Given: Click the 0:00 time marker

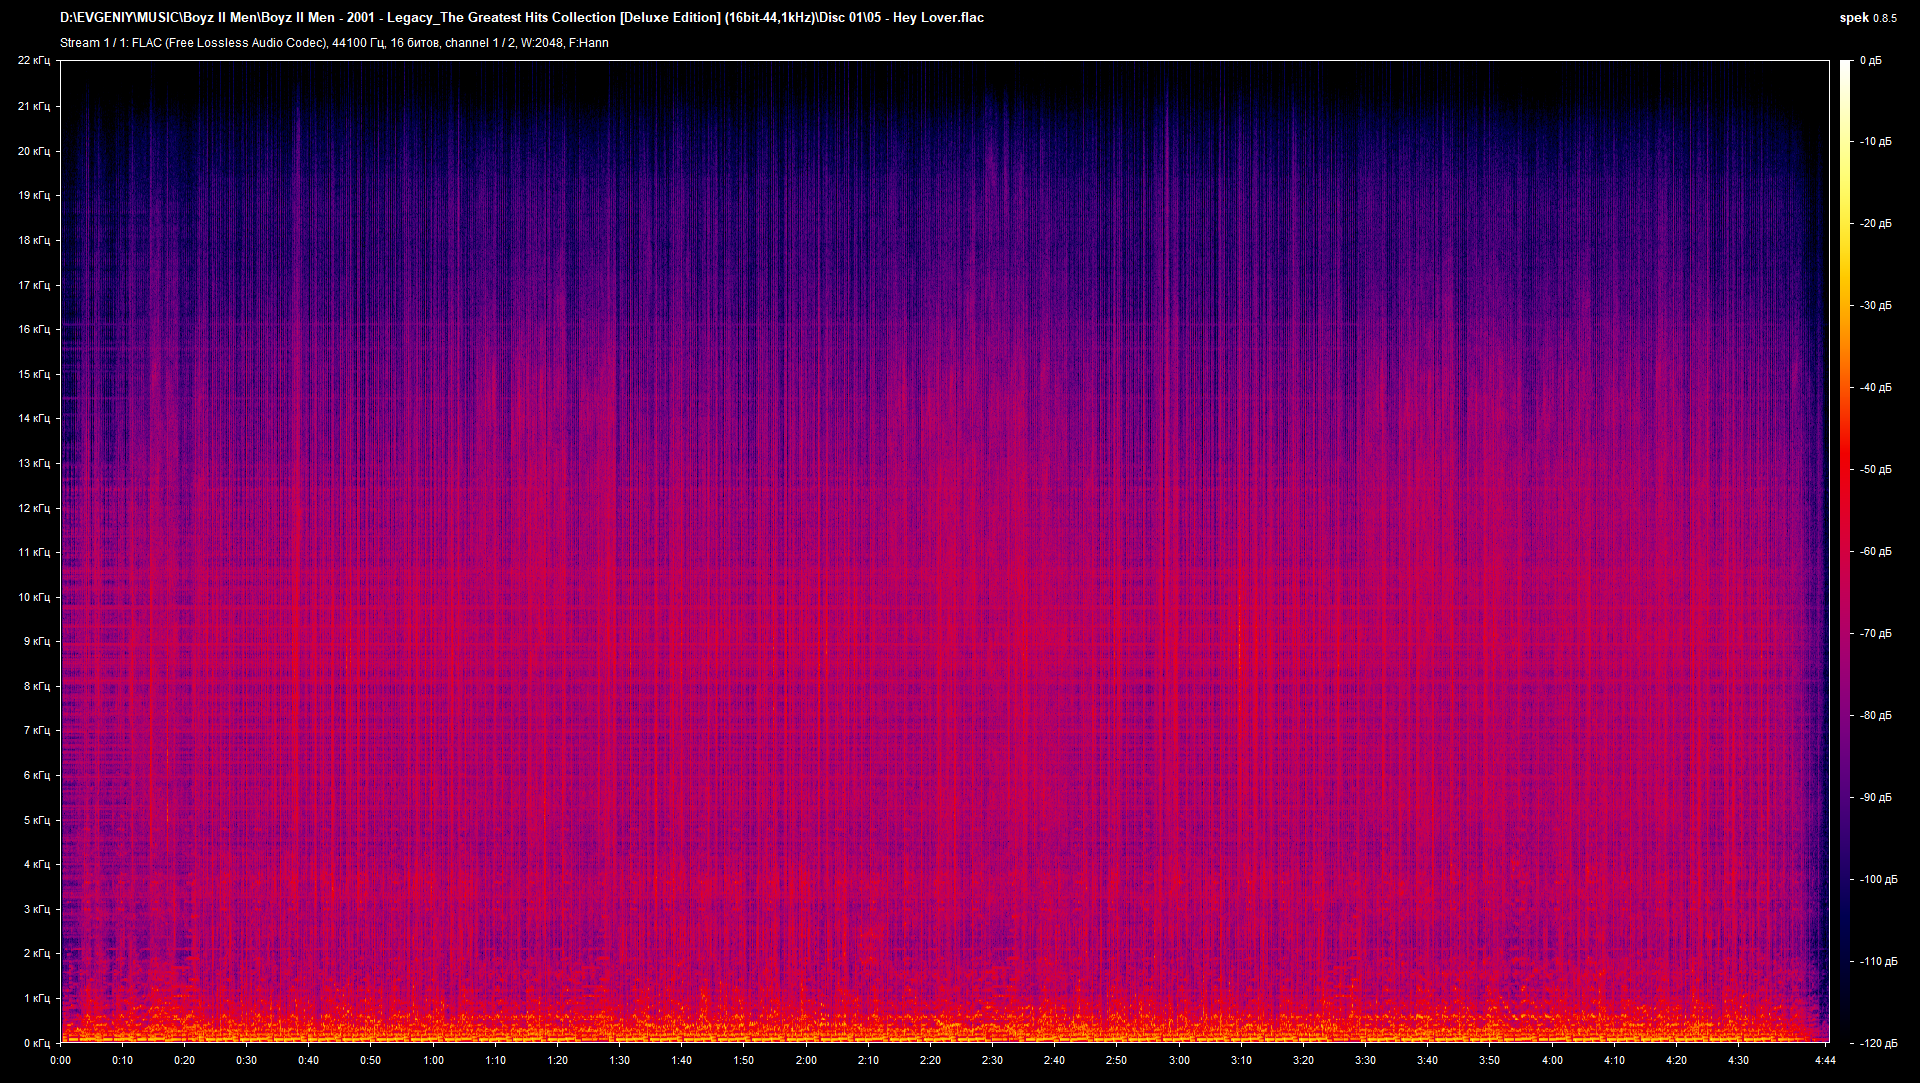Looking at the screenshot, I should pyautogui.click(x=61, y=1060).
